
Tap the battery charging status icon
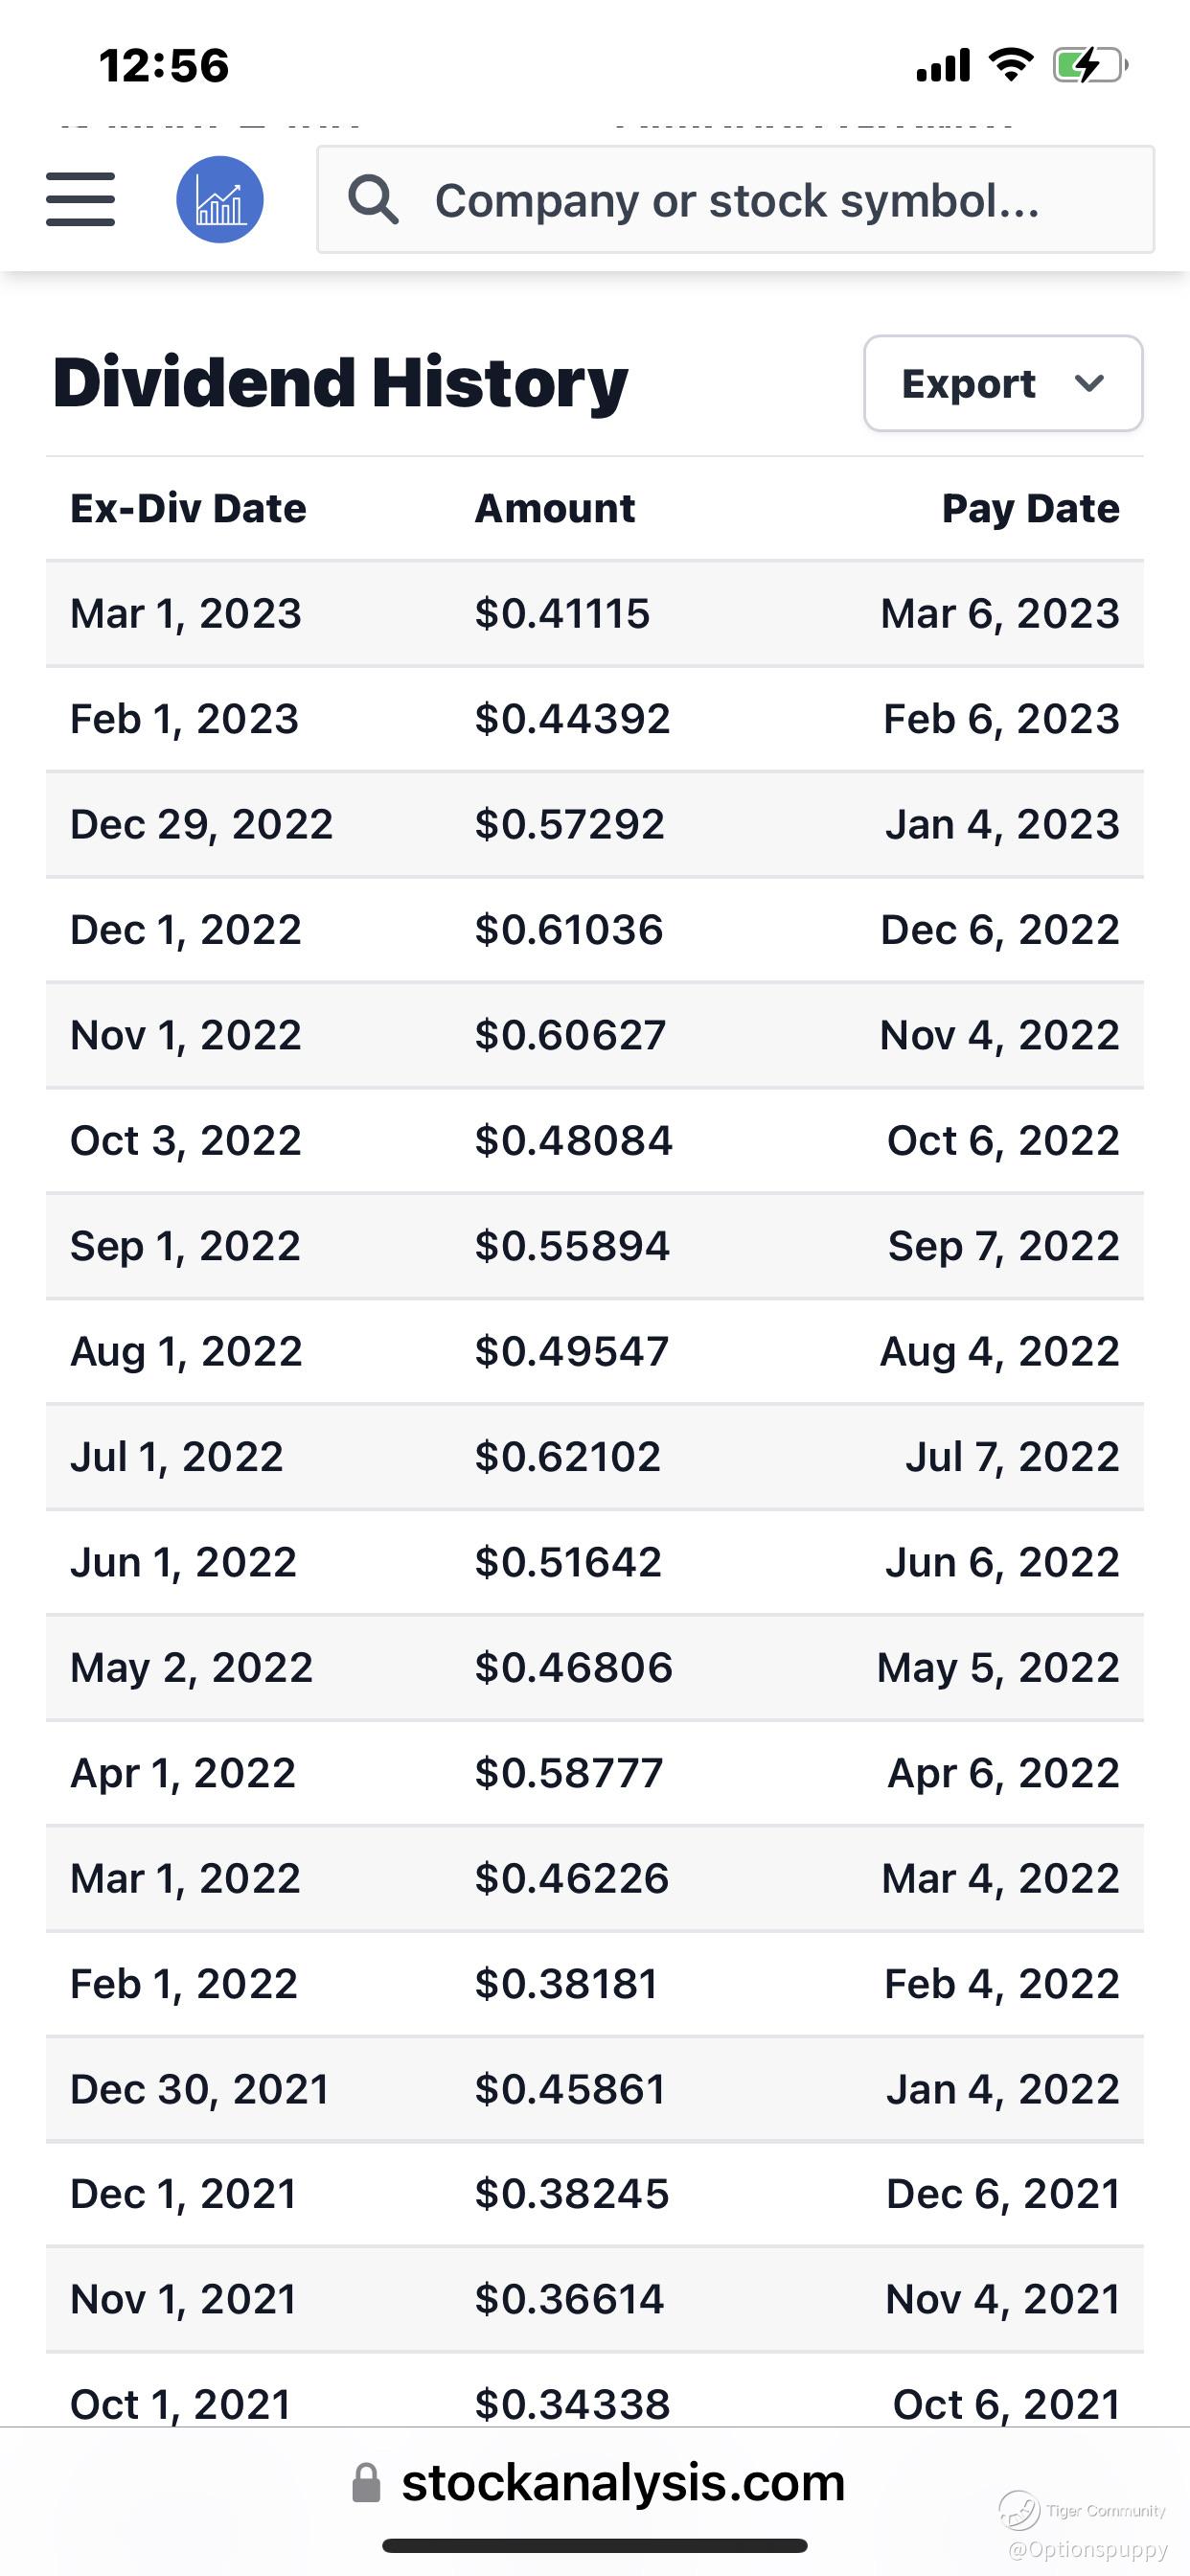click(x=1090, y=66)
